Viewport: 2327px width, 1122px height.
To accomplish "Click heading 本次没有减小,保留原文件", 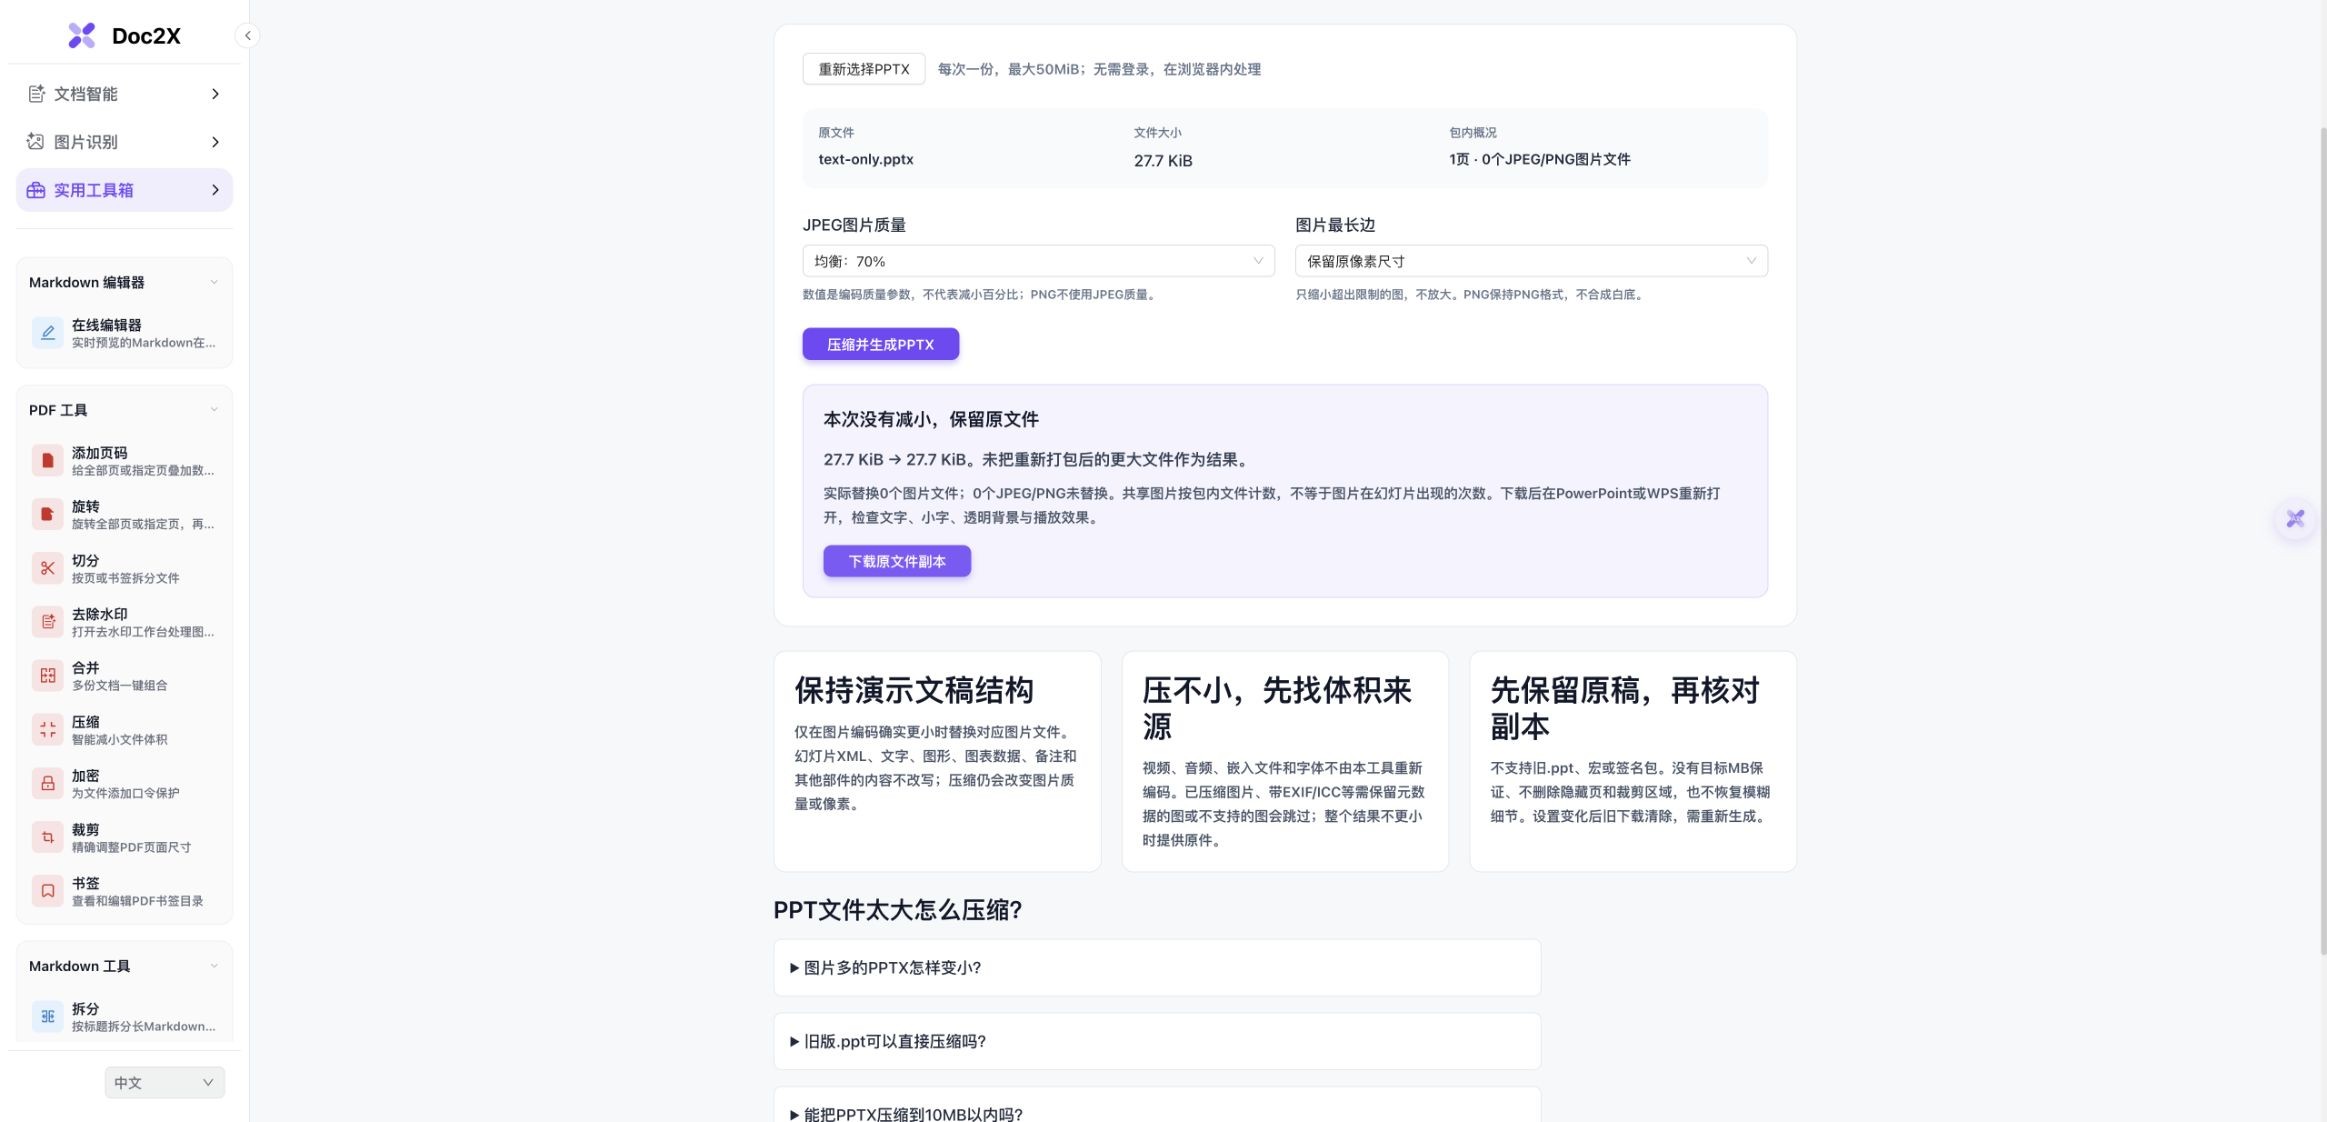I will (x=931, y=420).
